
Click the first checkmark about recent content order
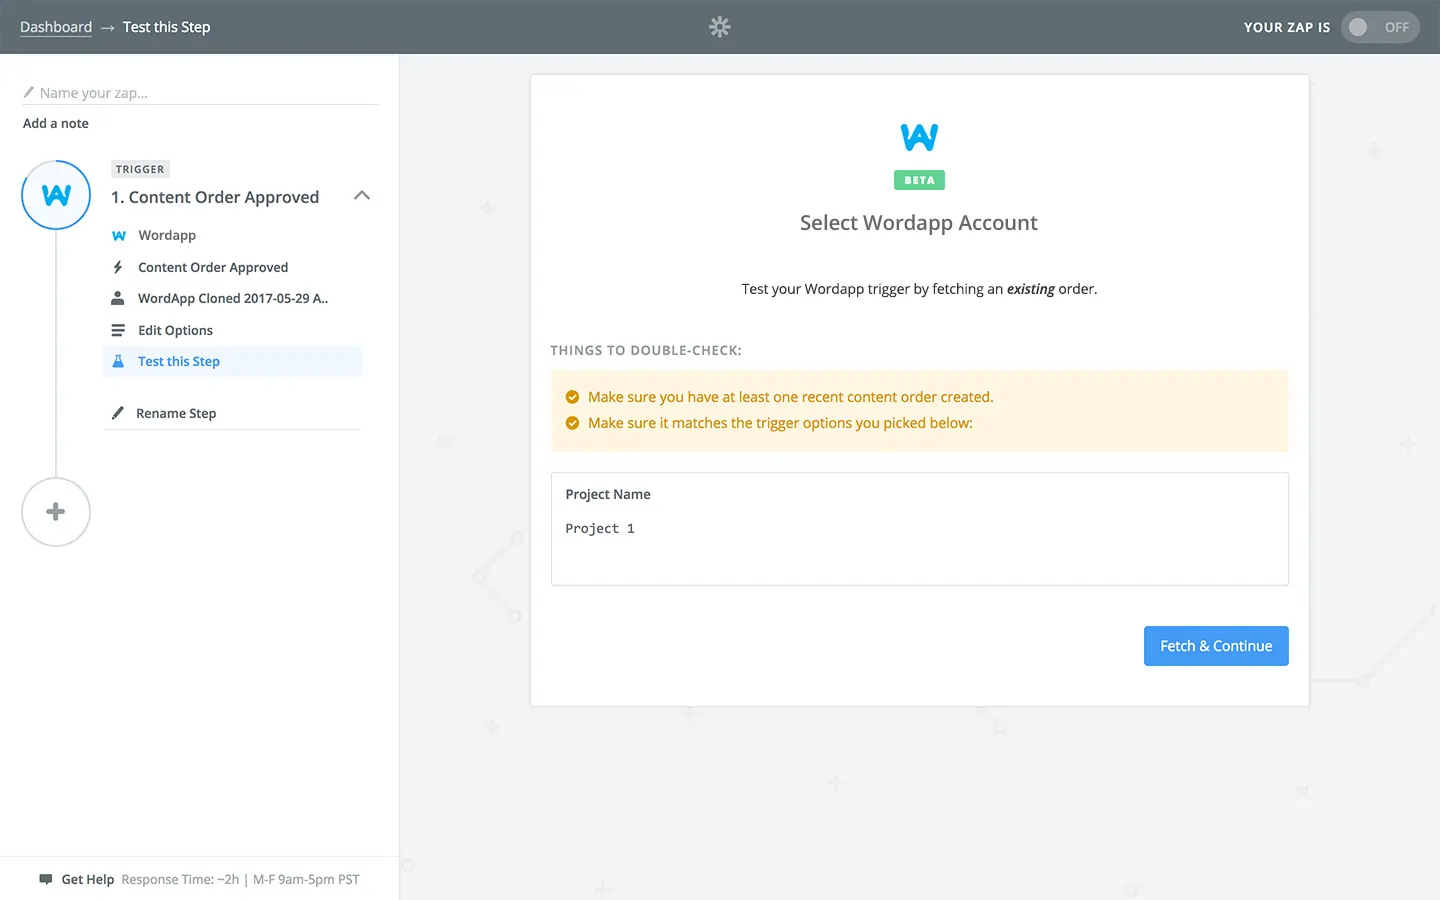tap(572, 397)
